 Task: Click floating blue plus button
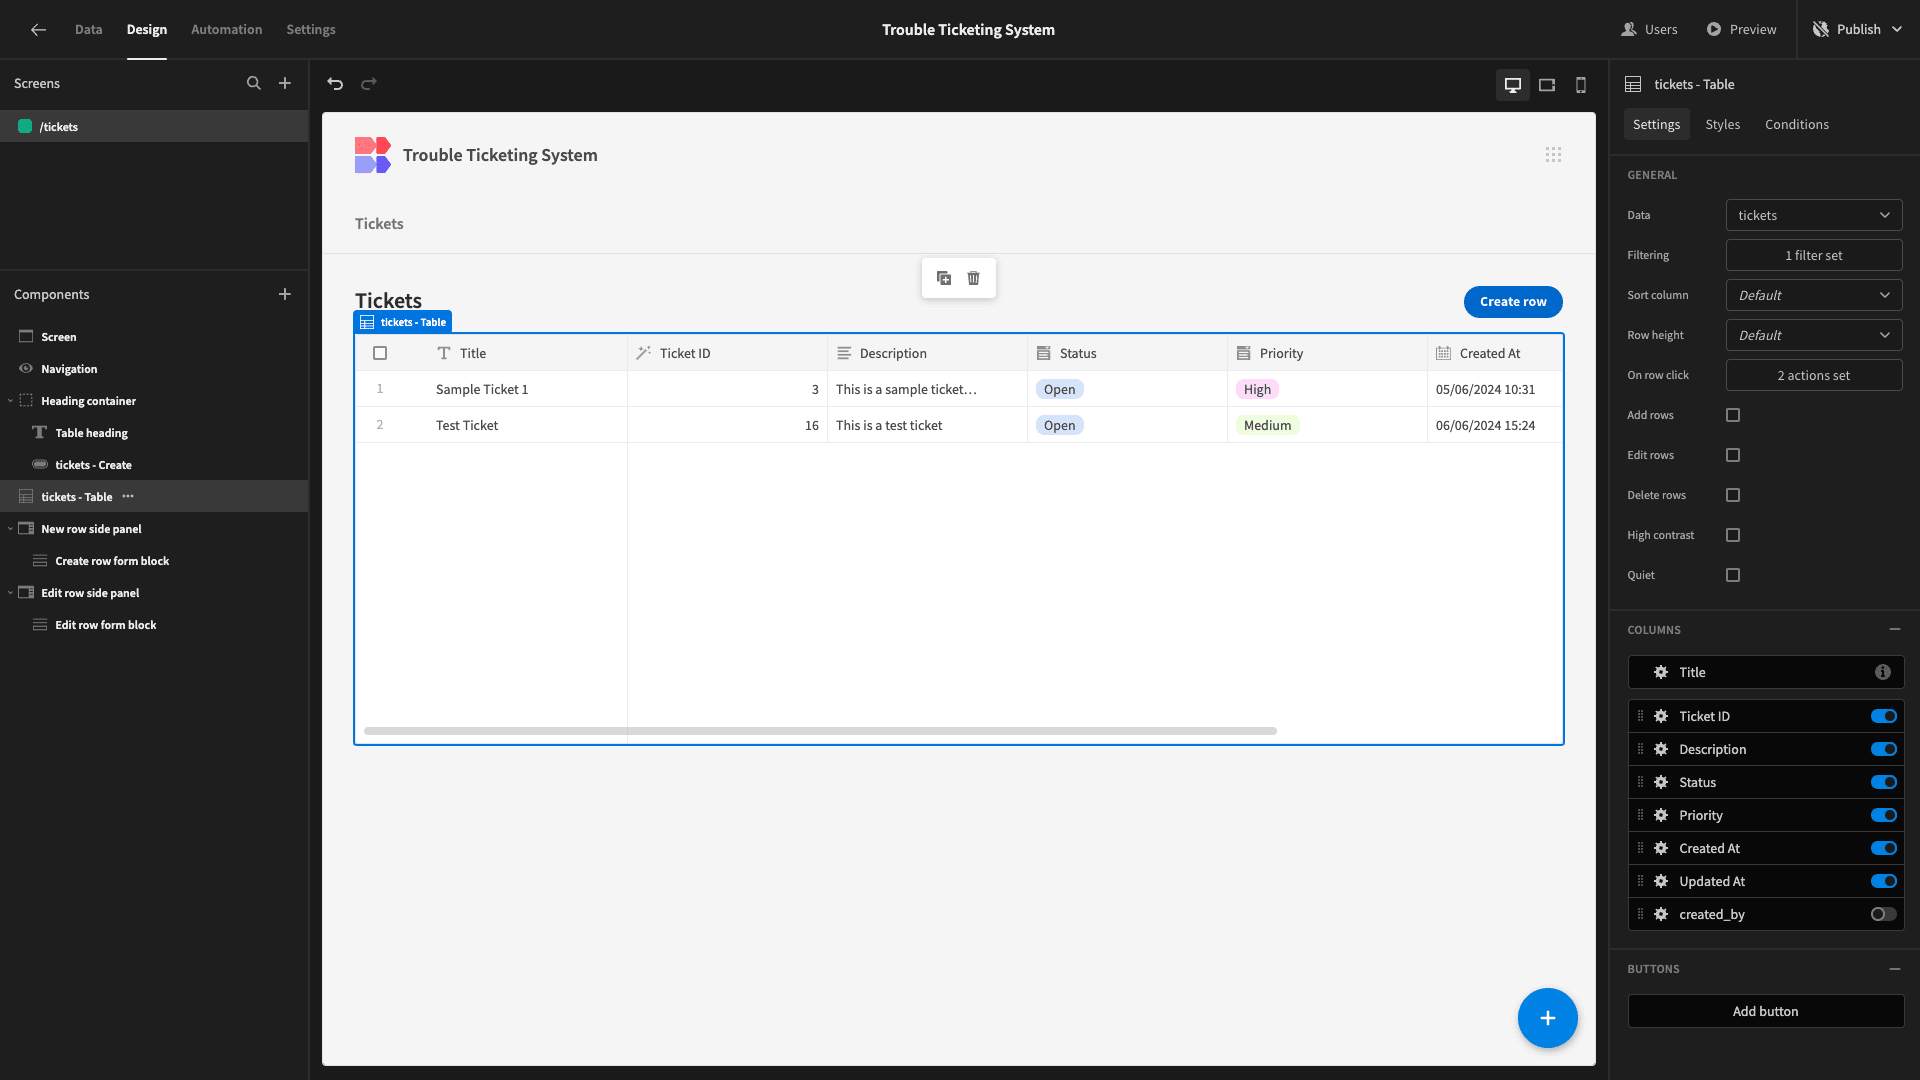pyautogui.click(x=1548, y=1018)
